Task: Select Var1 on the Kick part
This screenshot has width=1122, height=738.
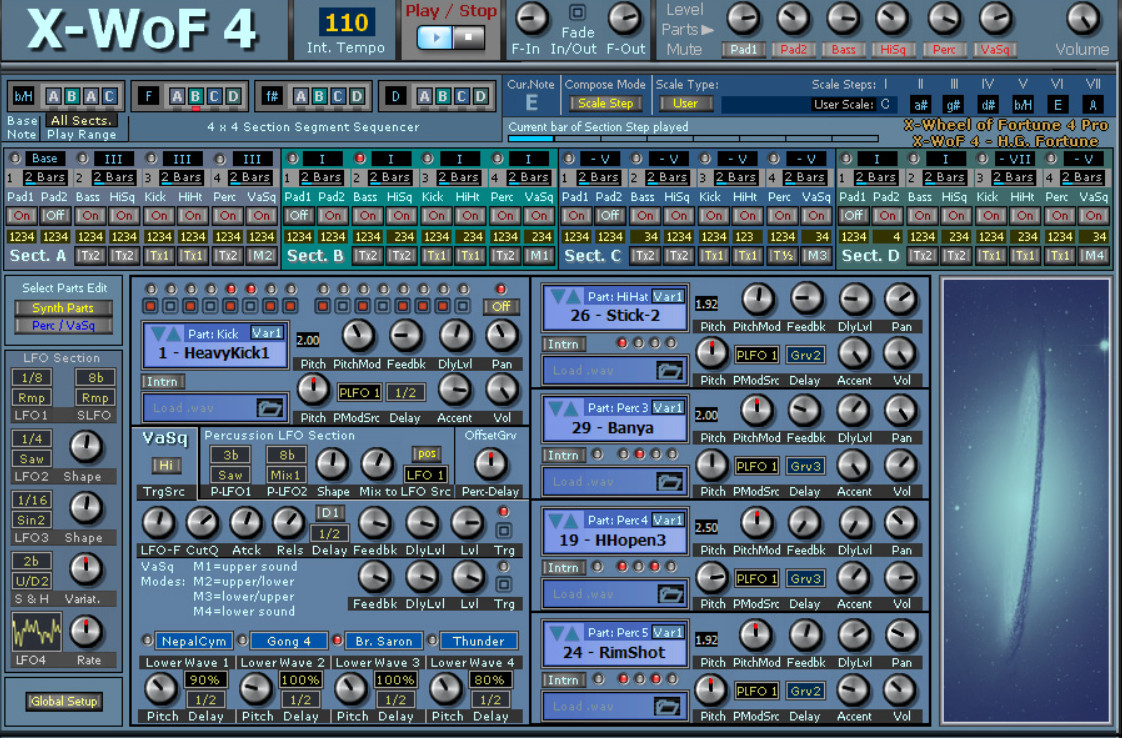Action: (x=266, y=333)
